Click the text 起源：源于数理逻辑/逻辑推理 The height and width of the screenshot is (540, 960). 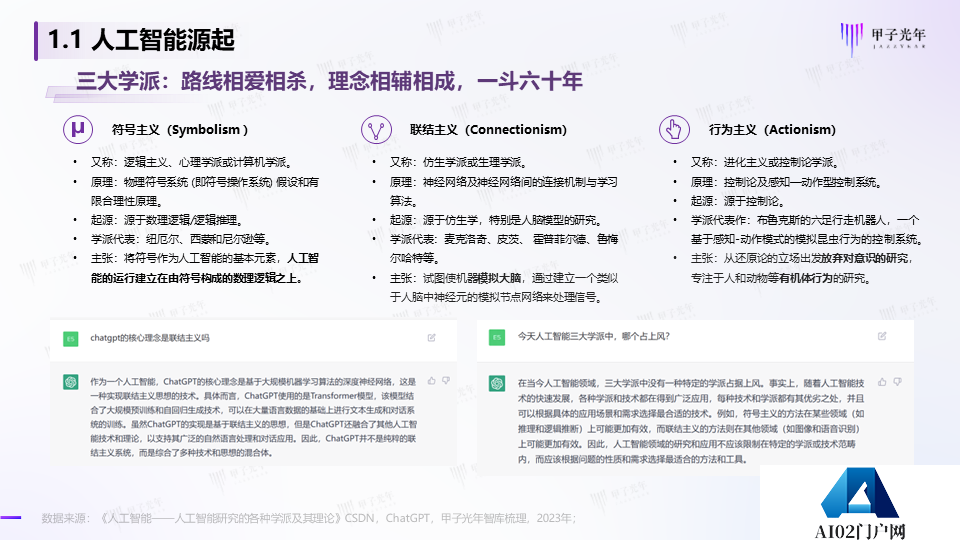click(x=167, y=220)
